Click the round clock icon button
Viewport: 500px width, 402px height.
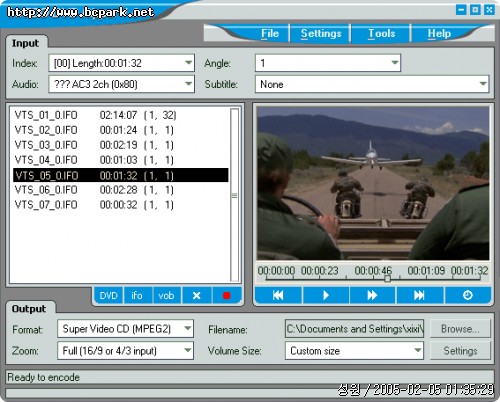click(468, 295)
